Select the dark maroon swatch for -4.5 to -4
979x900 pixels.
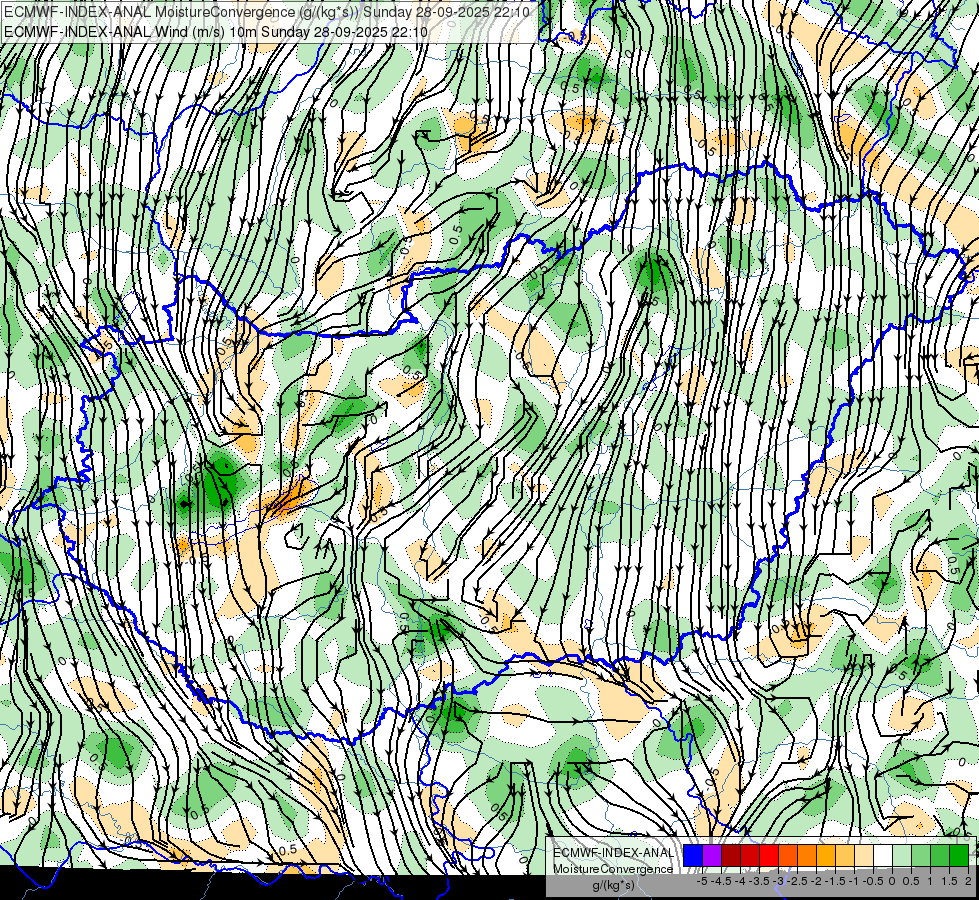pyautogui.click(x=731, y=856)
